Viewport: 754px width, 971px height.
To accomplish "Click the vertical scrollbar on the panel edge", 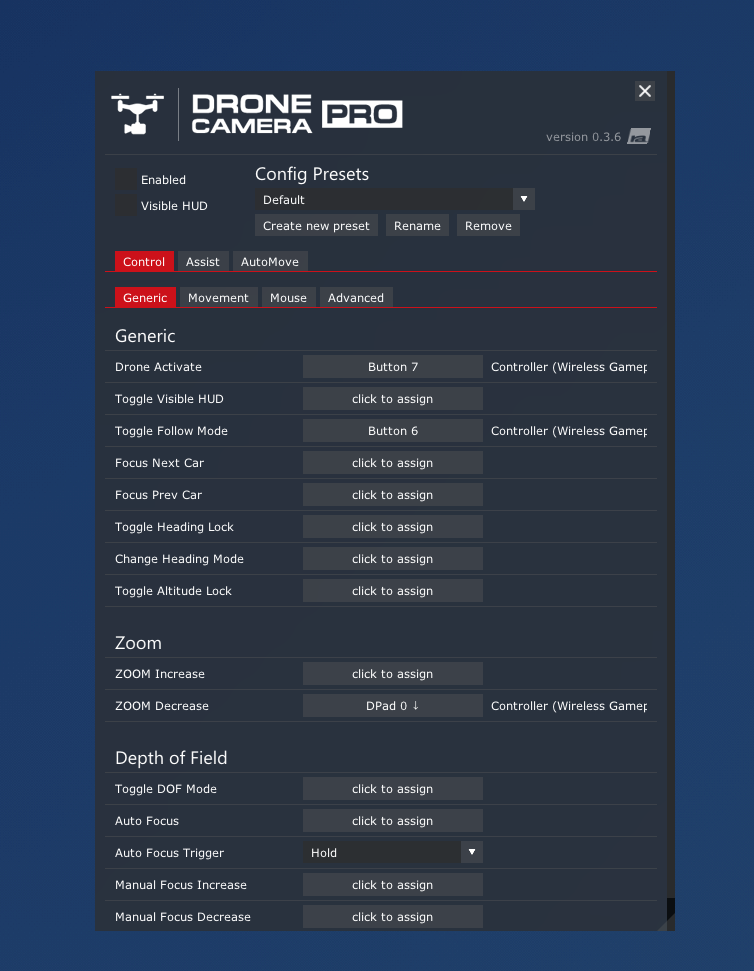I will [x=670, y=500].
